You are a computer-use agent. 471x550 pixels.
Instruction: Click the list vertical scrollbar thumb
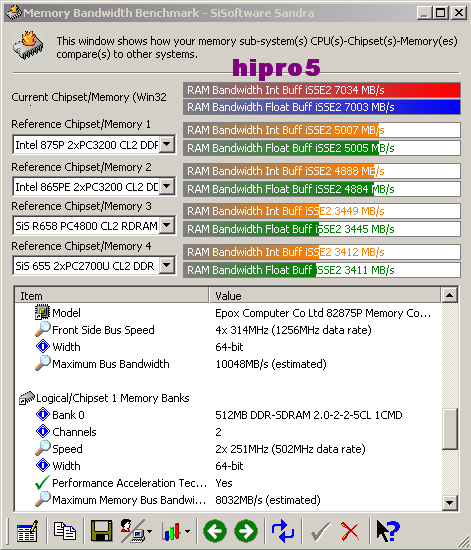(x=450, y=429)
